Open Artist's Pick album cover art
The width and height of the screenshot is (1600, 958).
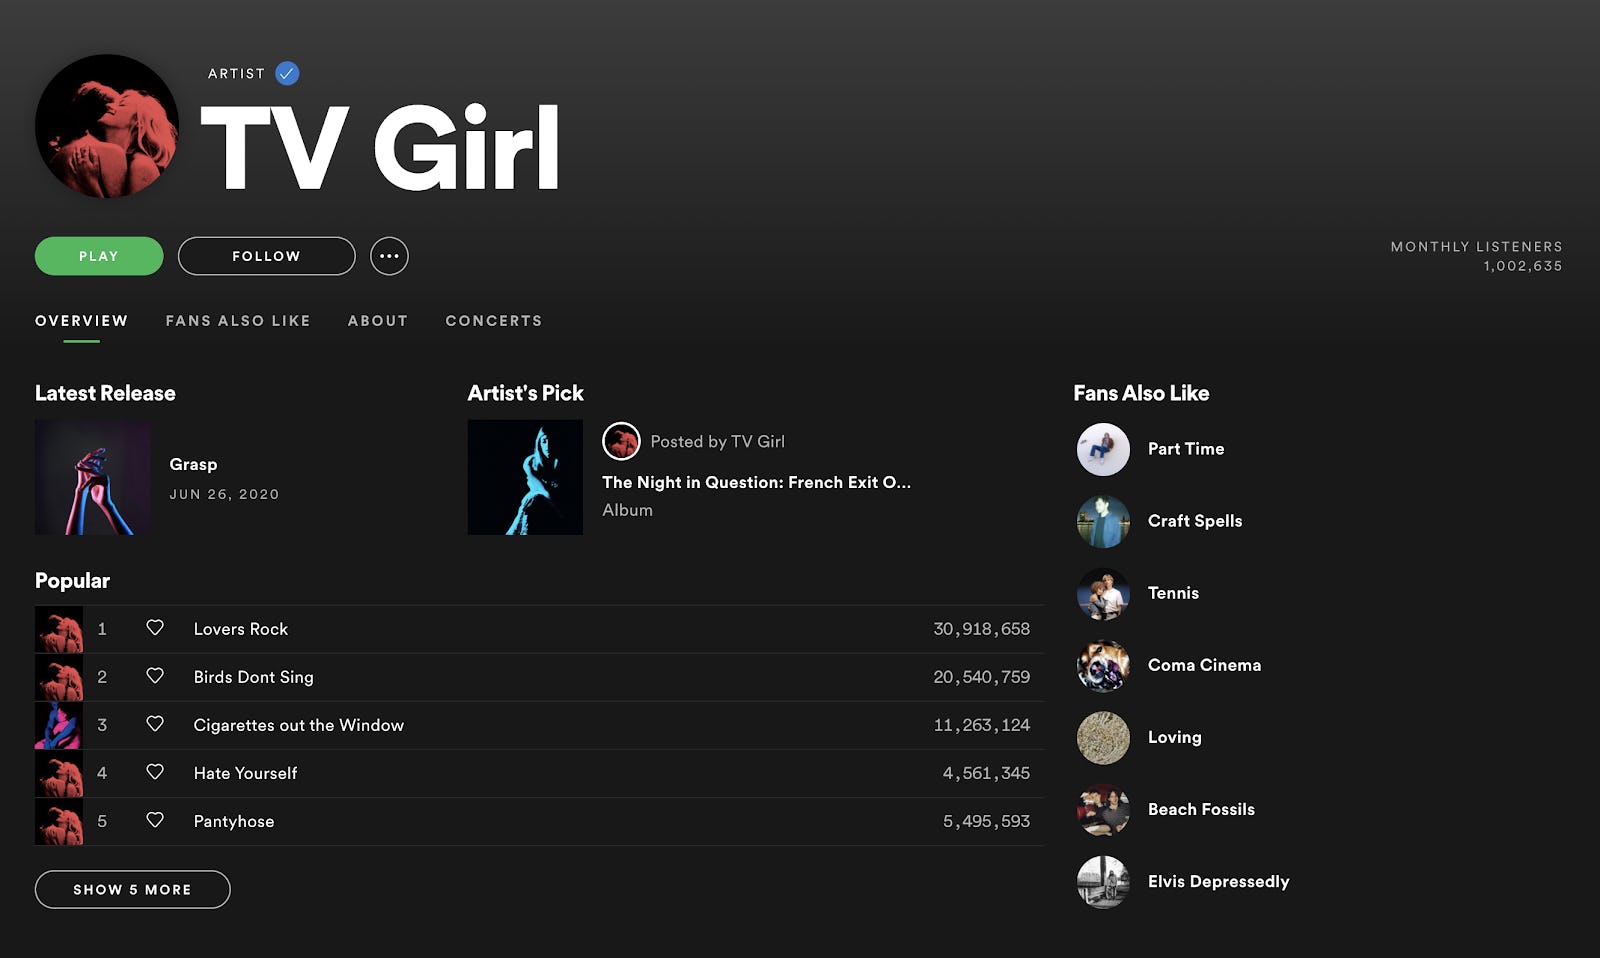tap(525, 477)
